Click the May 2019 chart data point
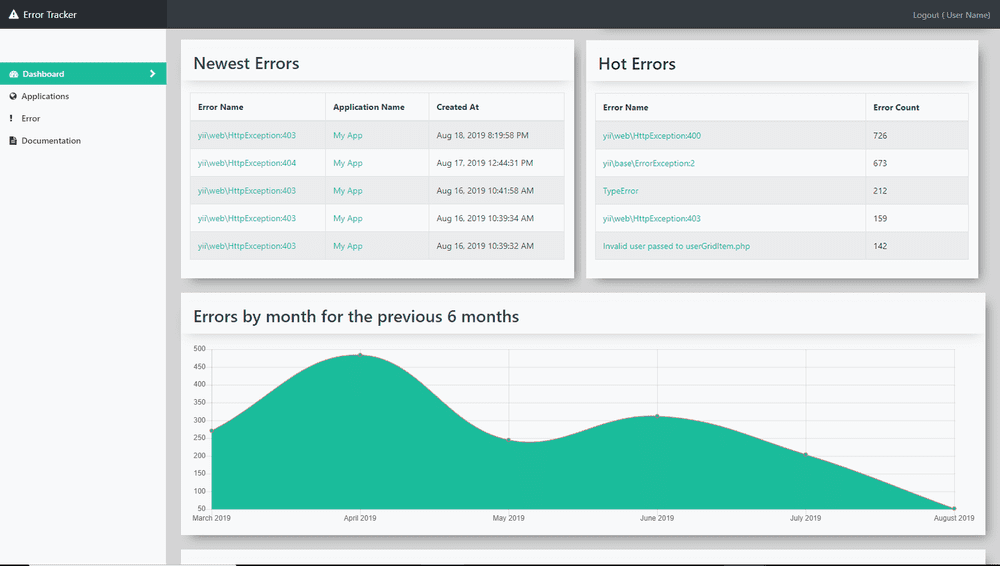The image size is (1000, 566). [508, 440]
